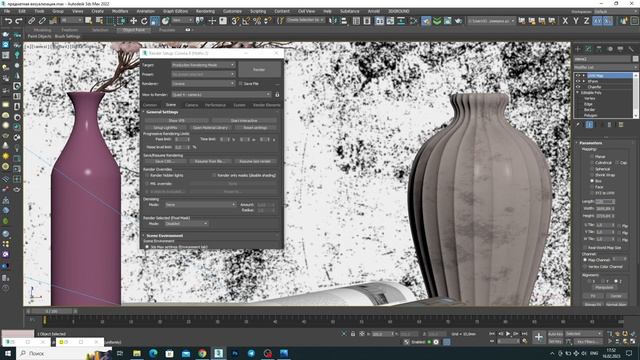
Task: Select the Vertex Color Channel radio button
Action: [585, 267]
